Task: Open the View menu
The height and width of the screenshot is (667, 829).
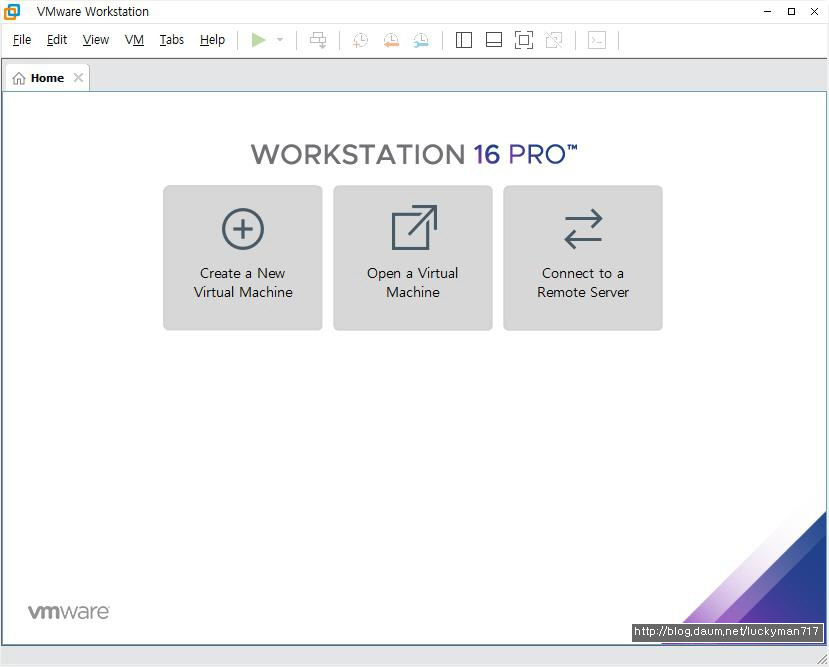Action: [x=96, y=40]
